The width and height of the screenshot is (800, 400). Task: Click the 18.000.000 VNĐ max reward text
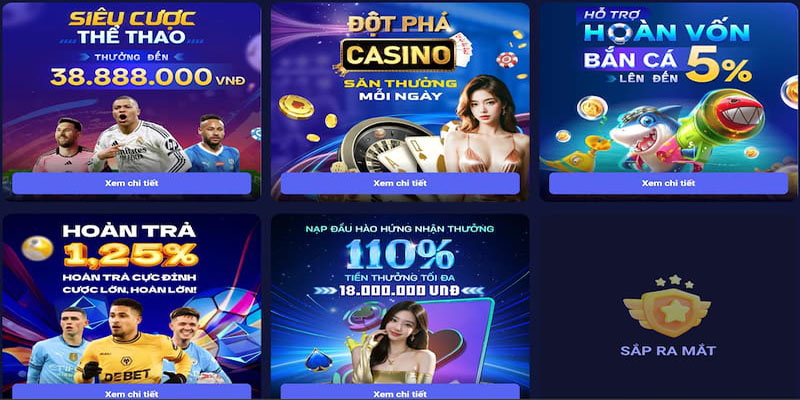point(399,291)
